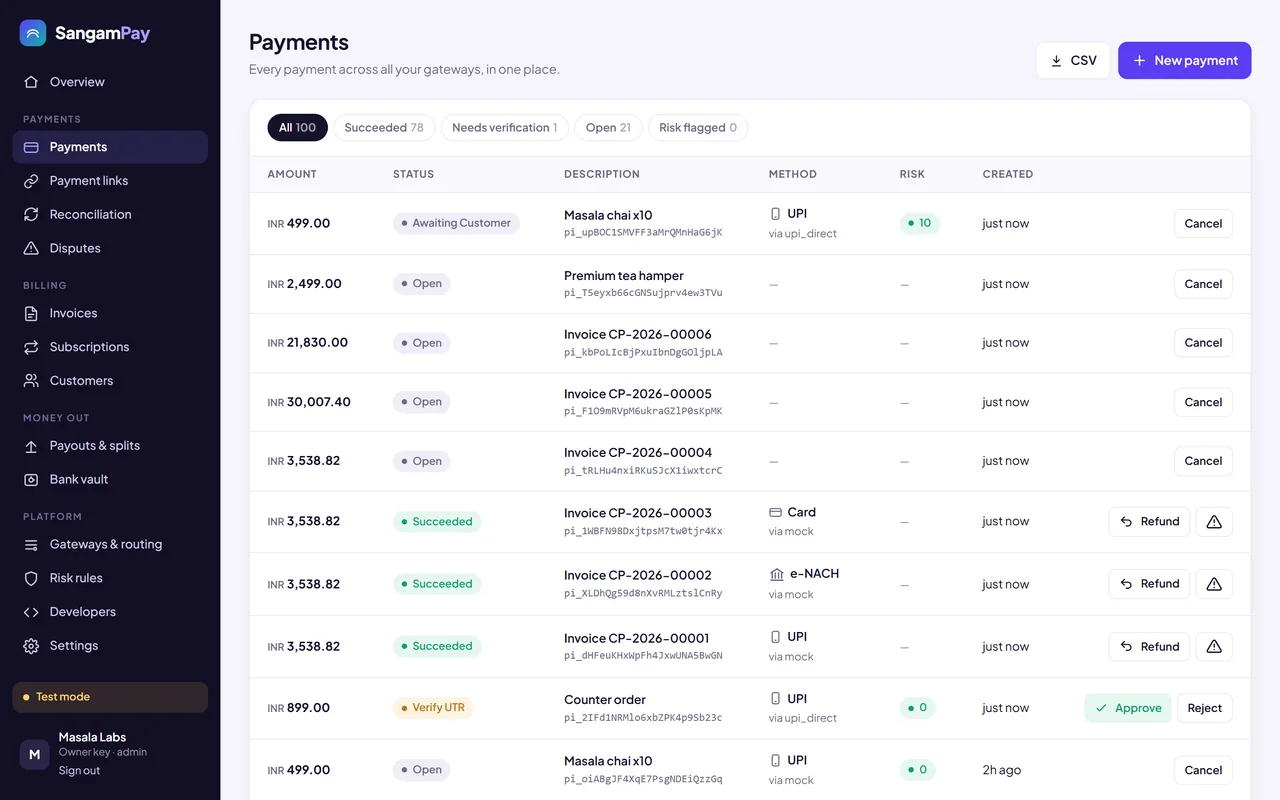Switch to the Succeeded 78 tab
1280x800 pixels.
coord(384,128)
